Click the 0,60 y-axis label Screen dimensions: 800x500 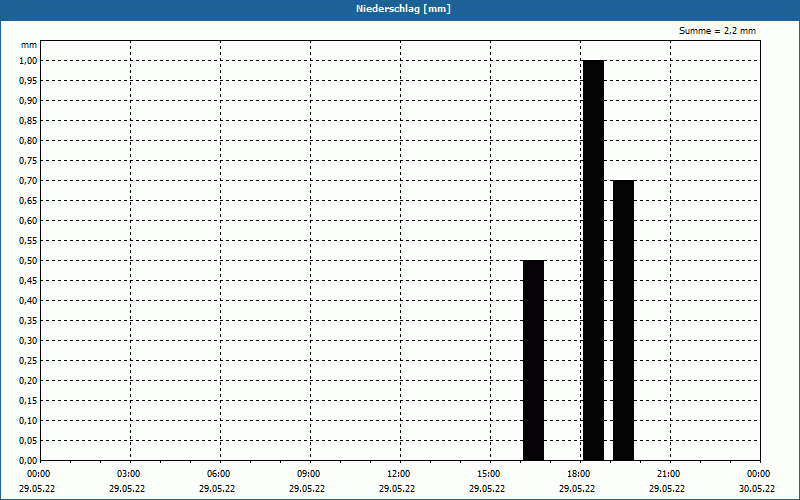pos(28,221)
